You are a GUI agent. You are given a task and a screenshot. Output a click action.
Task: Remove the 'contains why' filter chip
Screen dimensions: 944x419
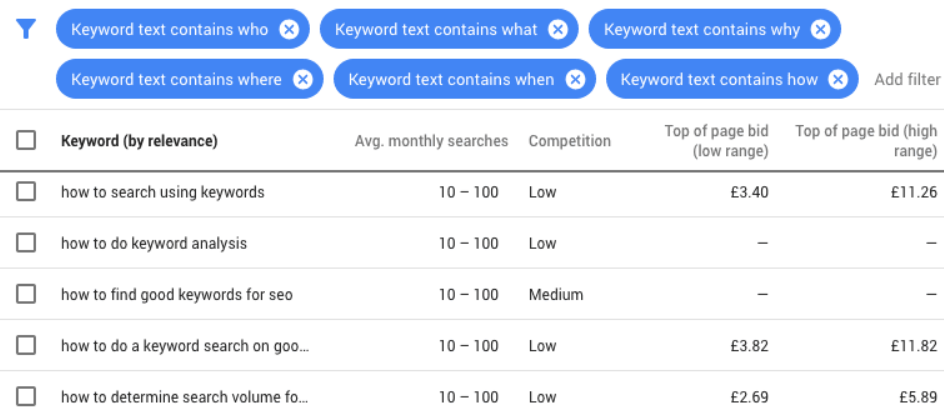(820, 29)
